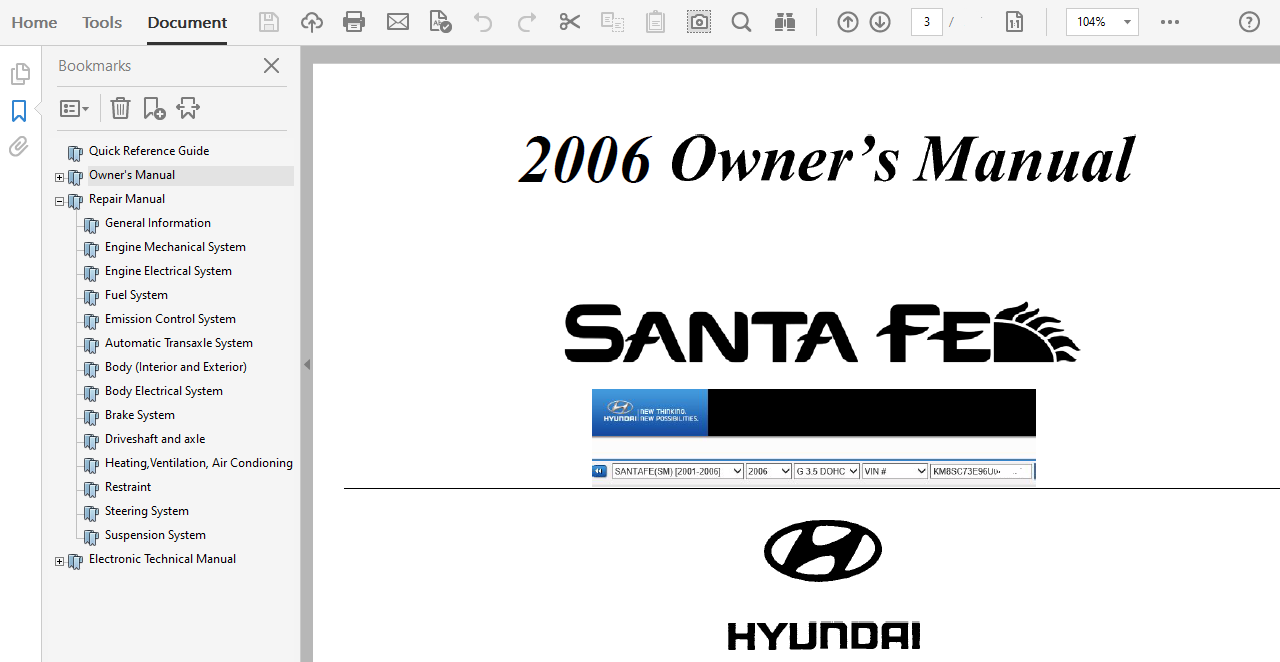1280x662 pixels.
Task: Collapse the Repair Manual bookmark tree
Action: pos(59,201)
